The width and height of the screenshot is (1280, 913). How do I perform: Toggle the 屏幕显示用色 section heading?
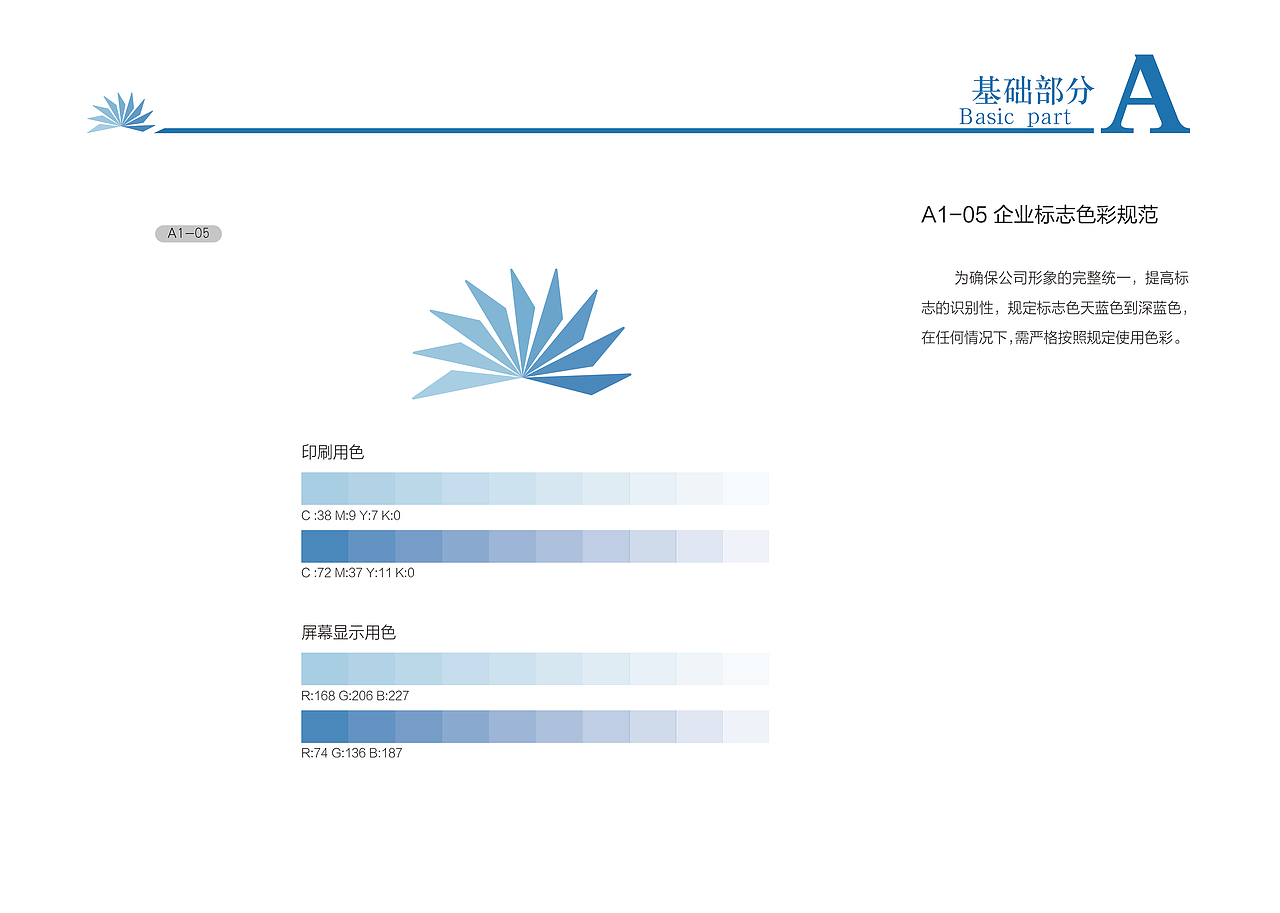(349, 632)
